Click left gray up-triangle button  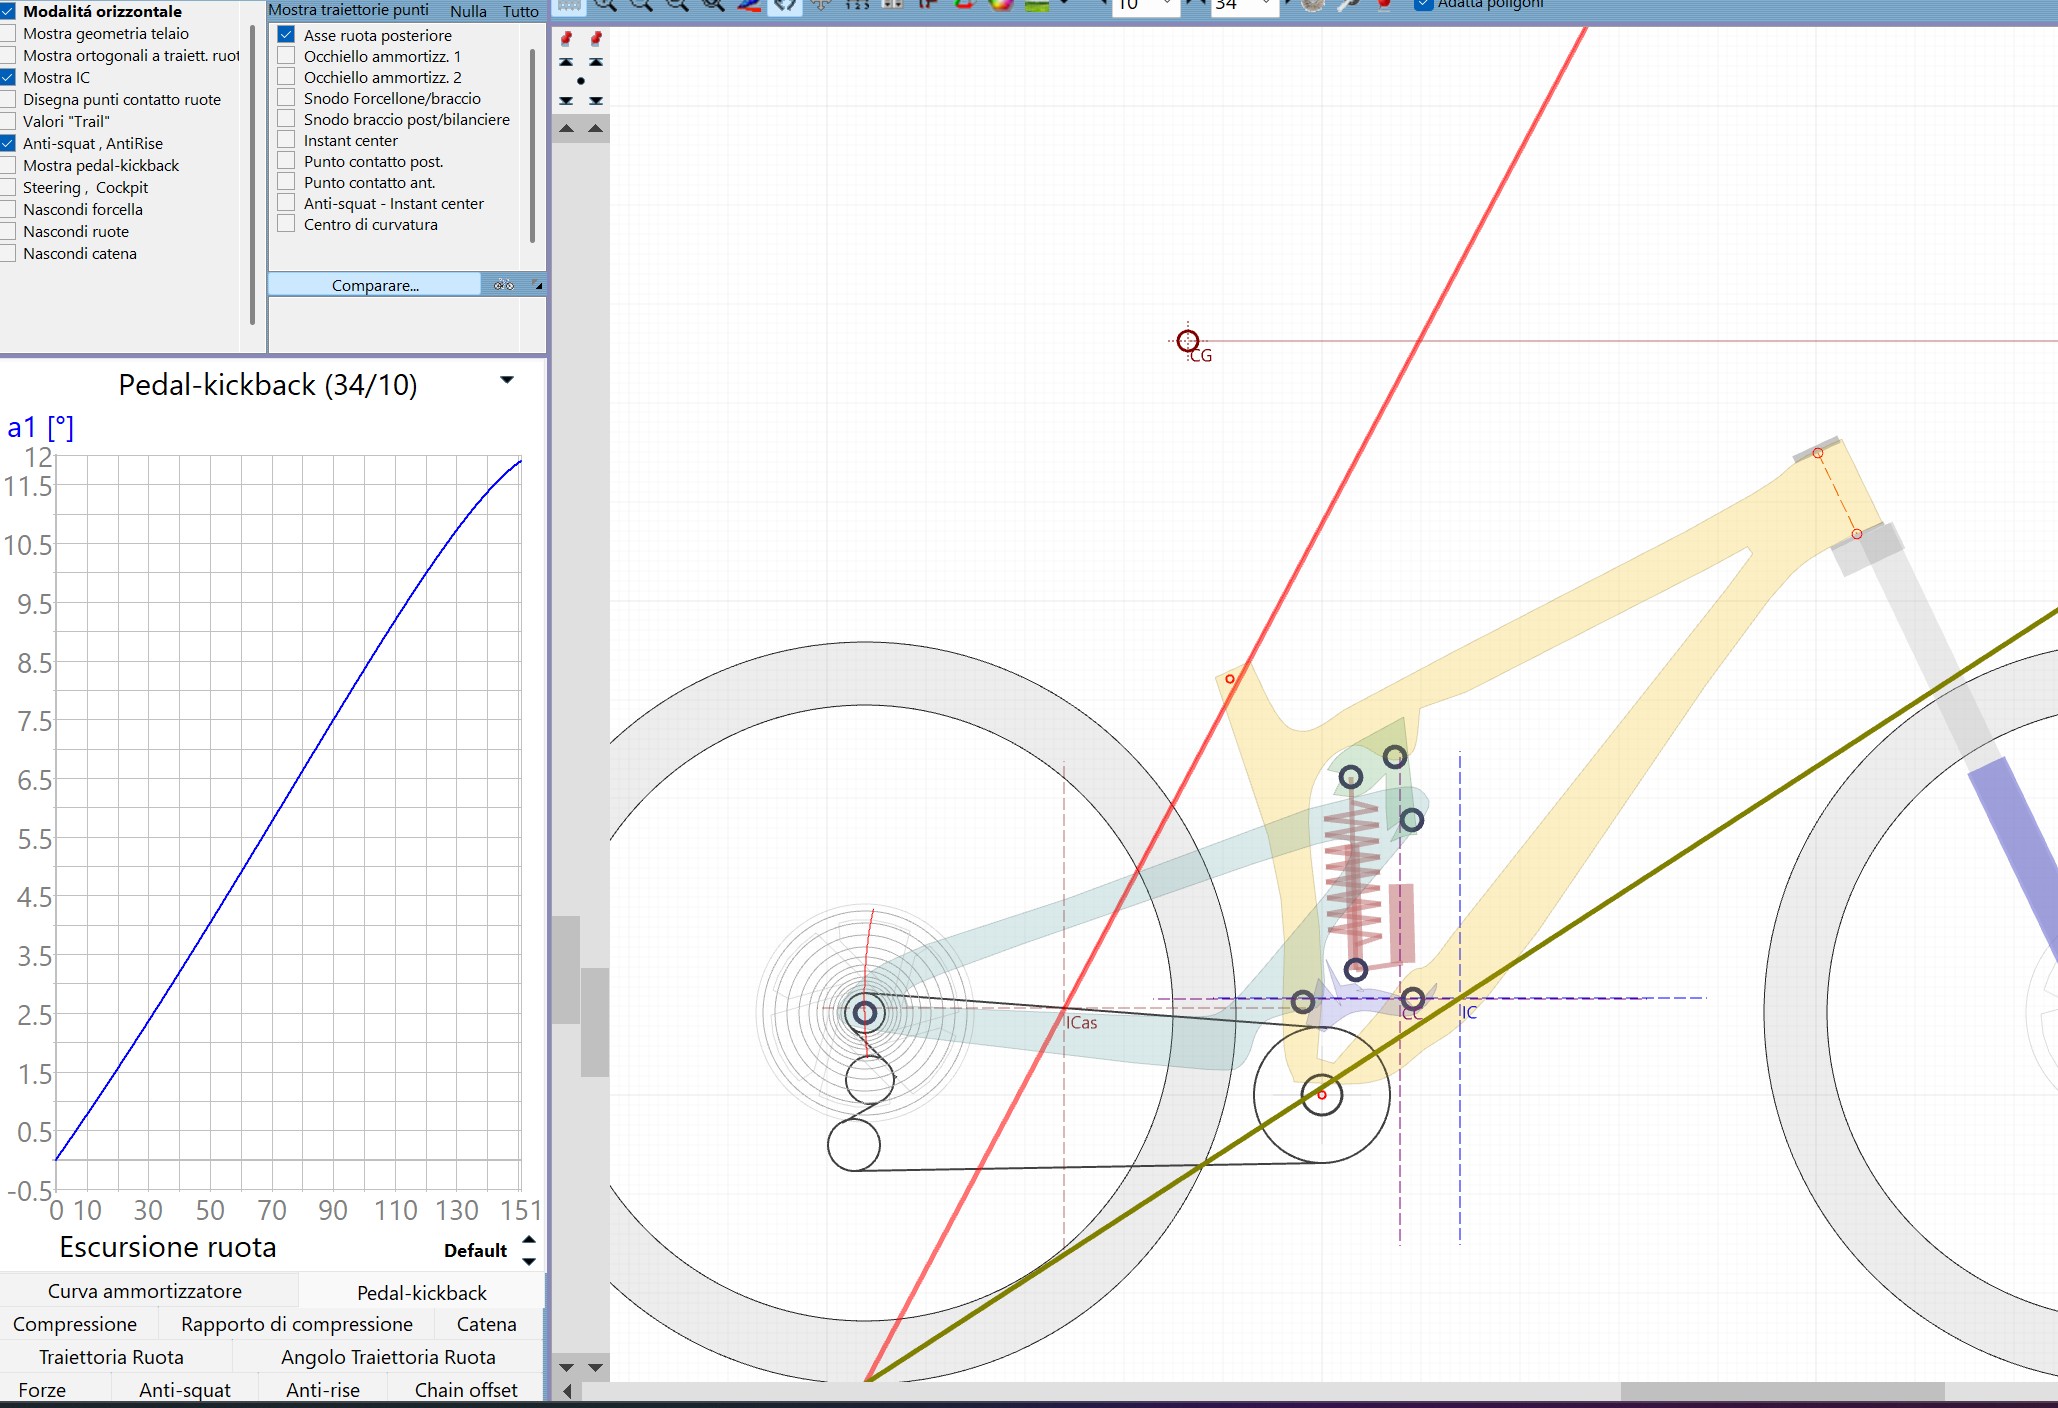click(566, 128)
